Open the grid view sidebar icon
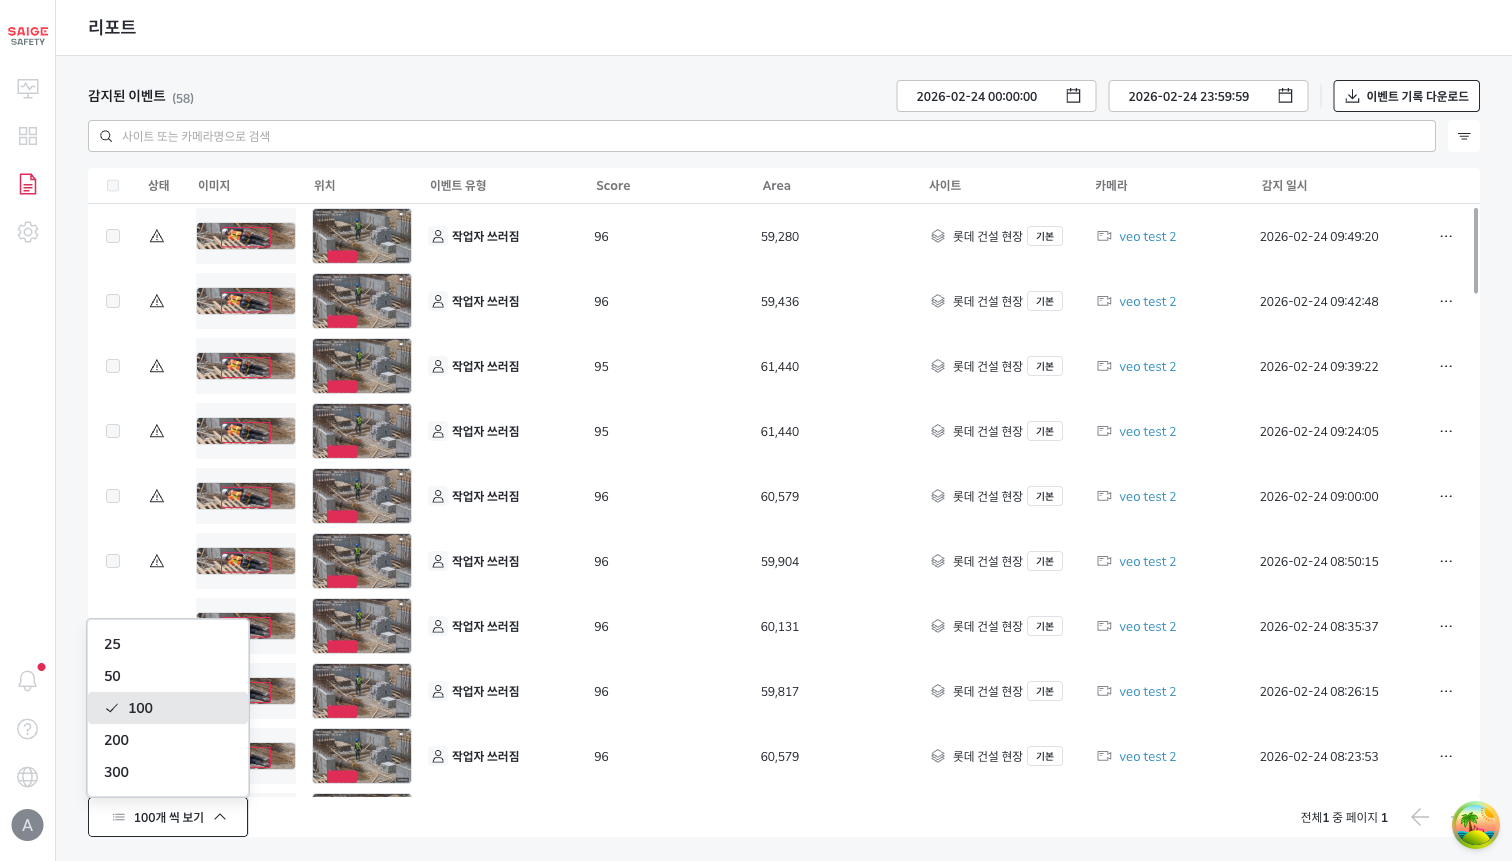1512x861 pixels. click(x=28, y=136)
